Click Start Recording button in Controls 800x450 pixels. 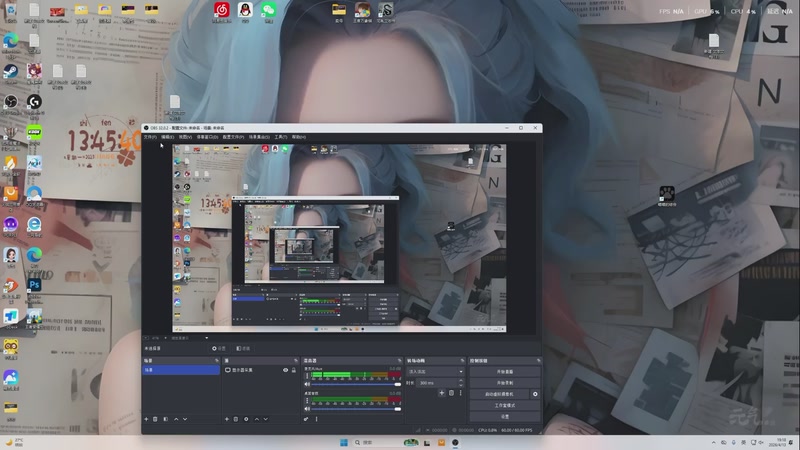(x=505, y=383)
